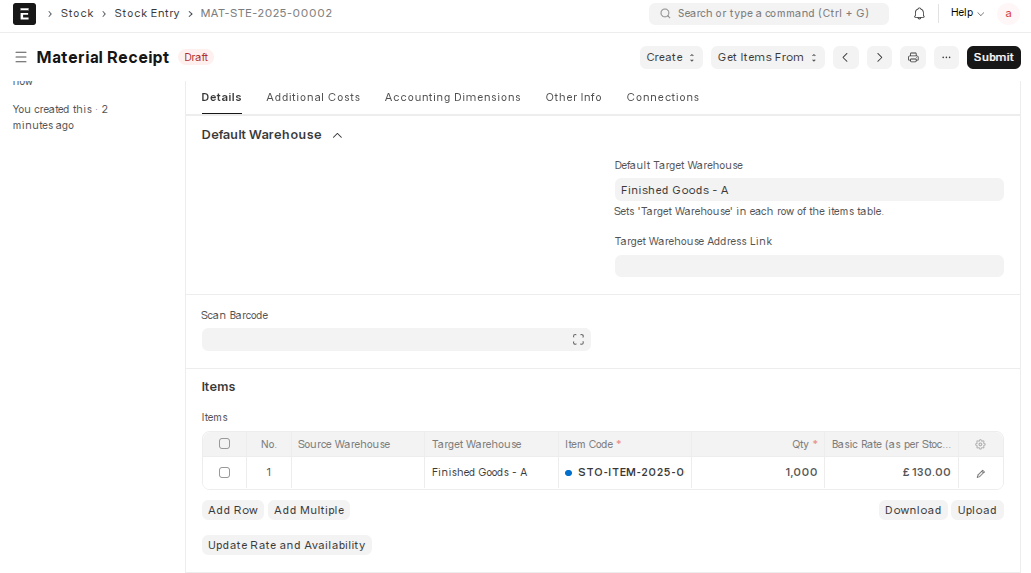Click the Target Warehouse column header
This screenshot has width=1031, height=573.
(491, 444)
